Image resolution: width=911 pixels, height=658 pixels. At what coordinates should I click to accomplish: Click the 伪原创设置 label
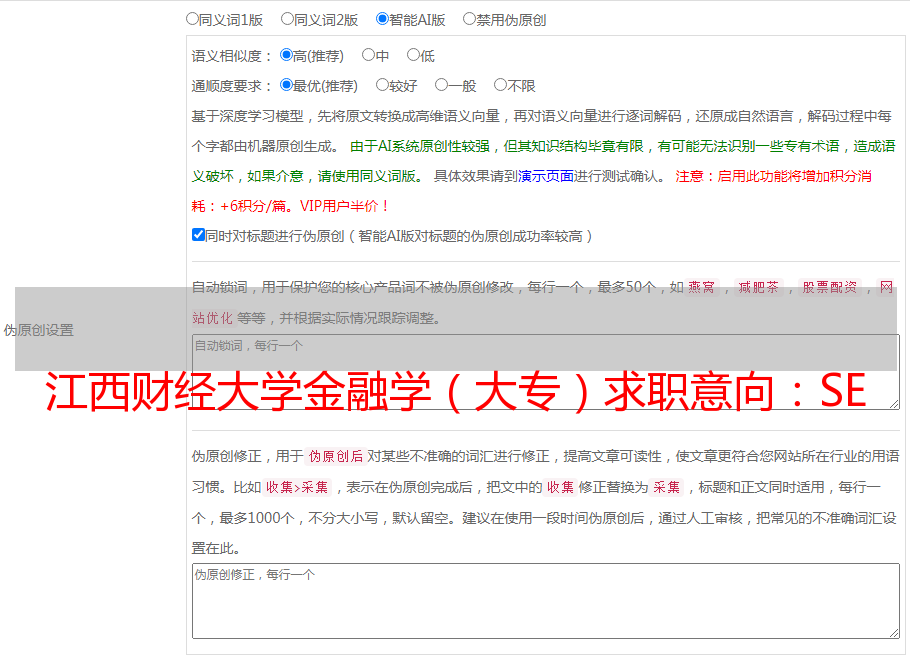point(38,330)
